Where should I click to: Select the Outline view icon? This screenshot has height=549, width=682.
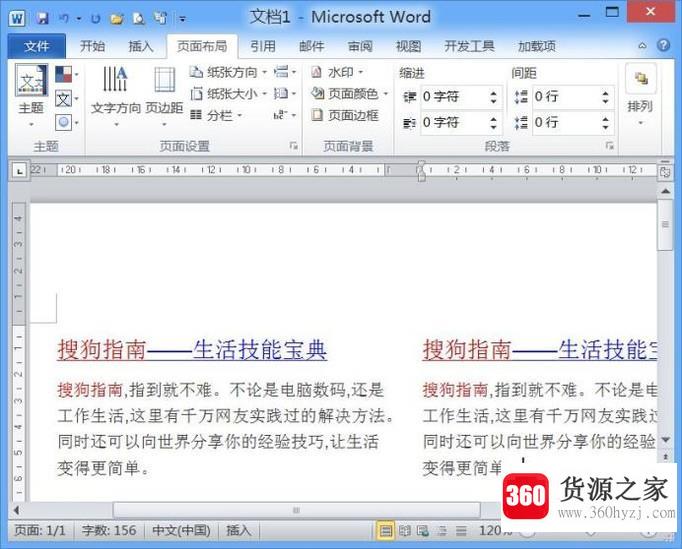pyautogui.click(x=442, y=531)
